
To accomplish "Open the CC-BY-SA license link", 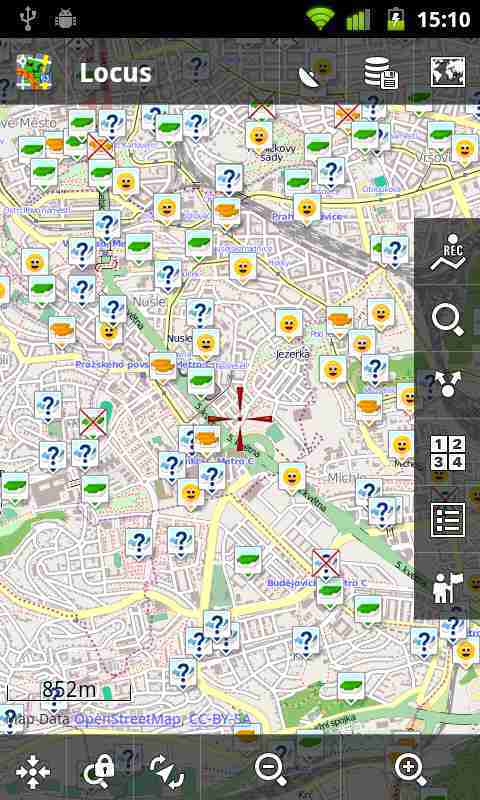I will 219,719.
